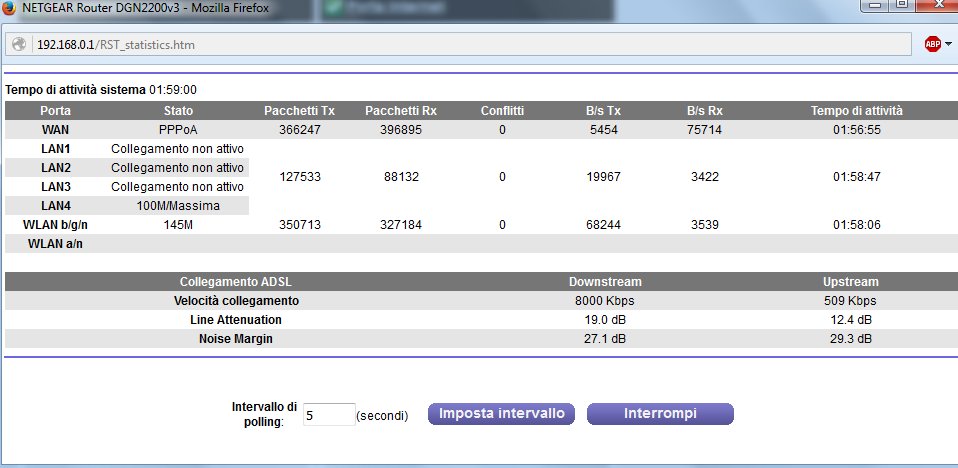Image resolution: width=958 pixels, height=468 pixels.
Task: Select the Conflitti column header
Action: click(x=502, y=111)
